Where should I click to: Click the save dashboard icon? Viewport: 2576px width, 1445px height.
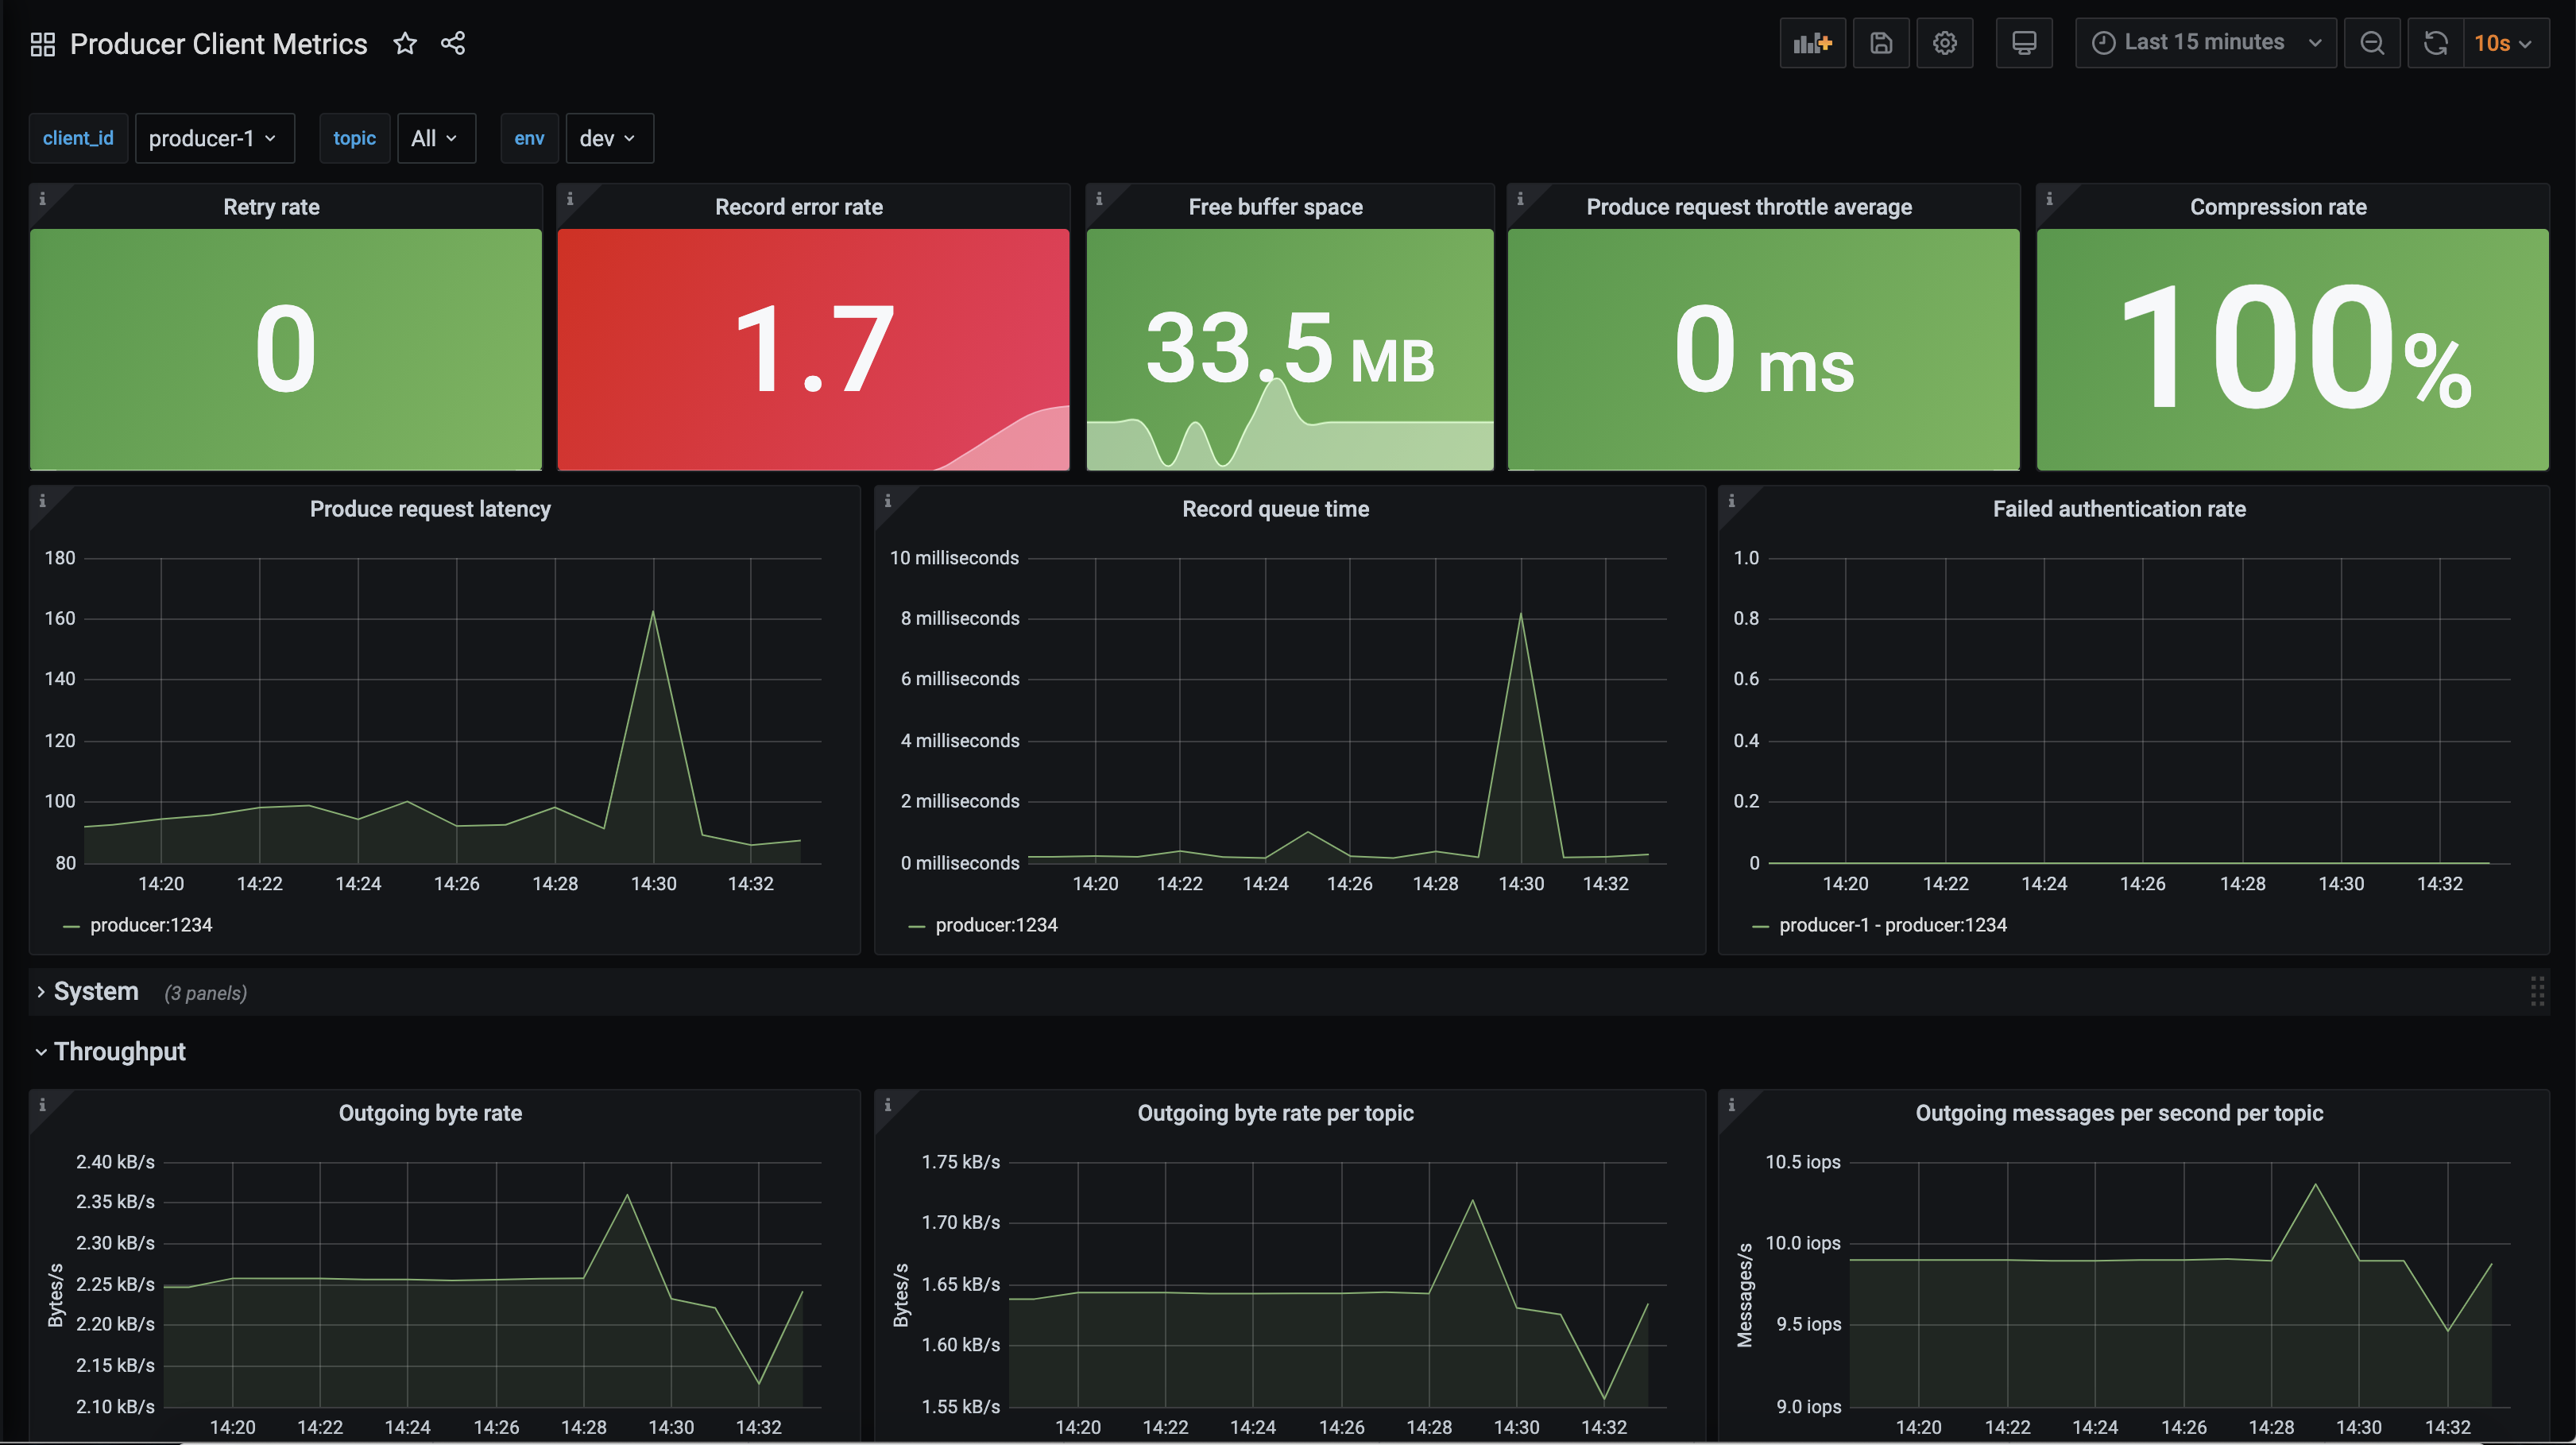tap(1880, 43)
